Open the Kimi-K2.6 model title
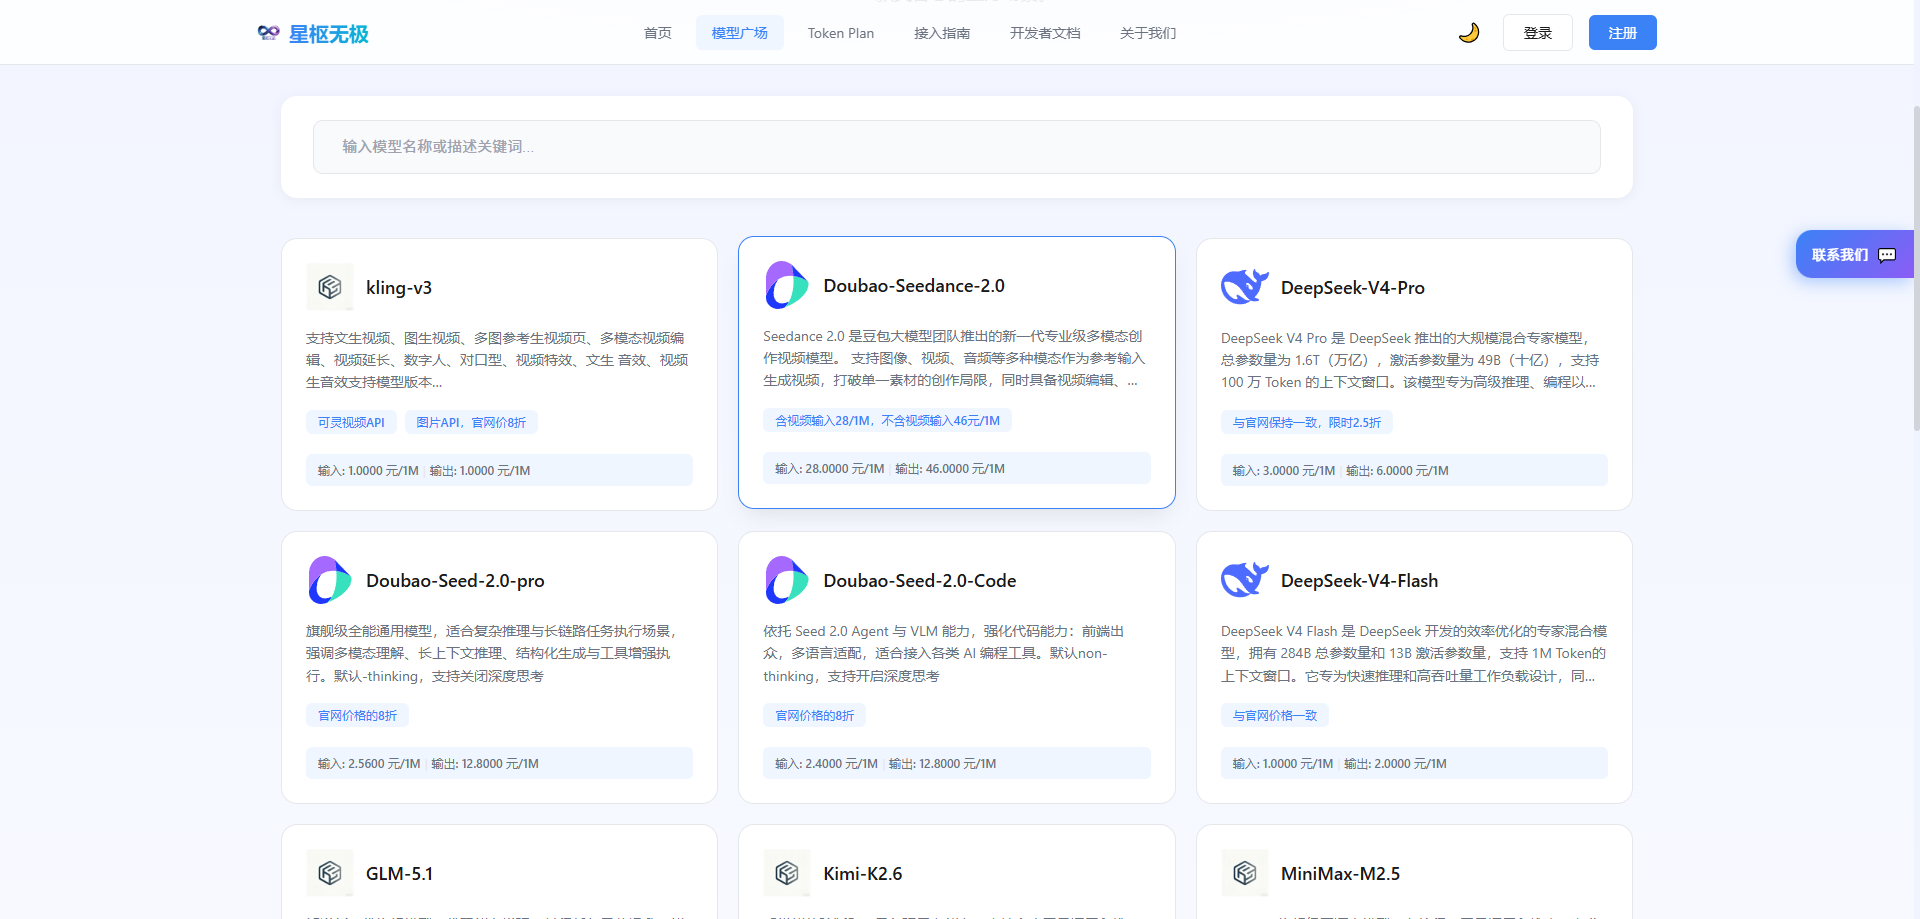This screenshot has width=1920, height=919. click(863, 874)
